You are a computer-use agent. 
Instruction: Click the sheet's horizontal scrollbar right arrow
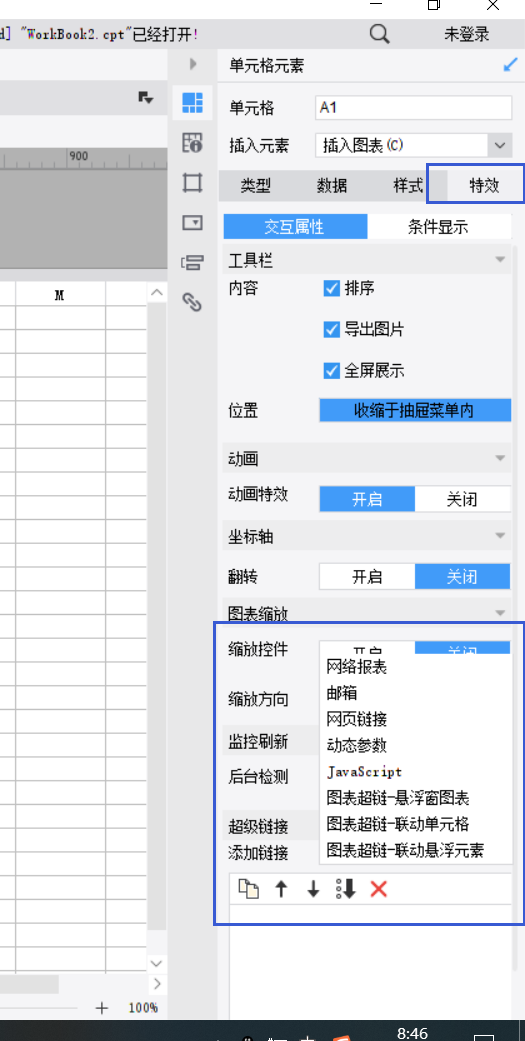(157, 983)
